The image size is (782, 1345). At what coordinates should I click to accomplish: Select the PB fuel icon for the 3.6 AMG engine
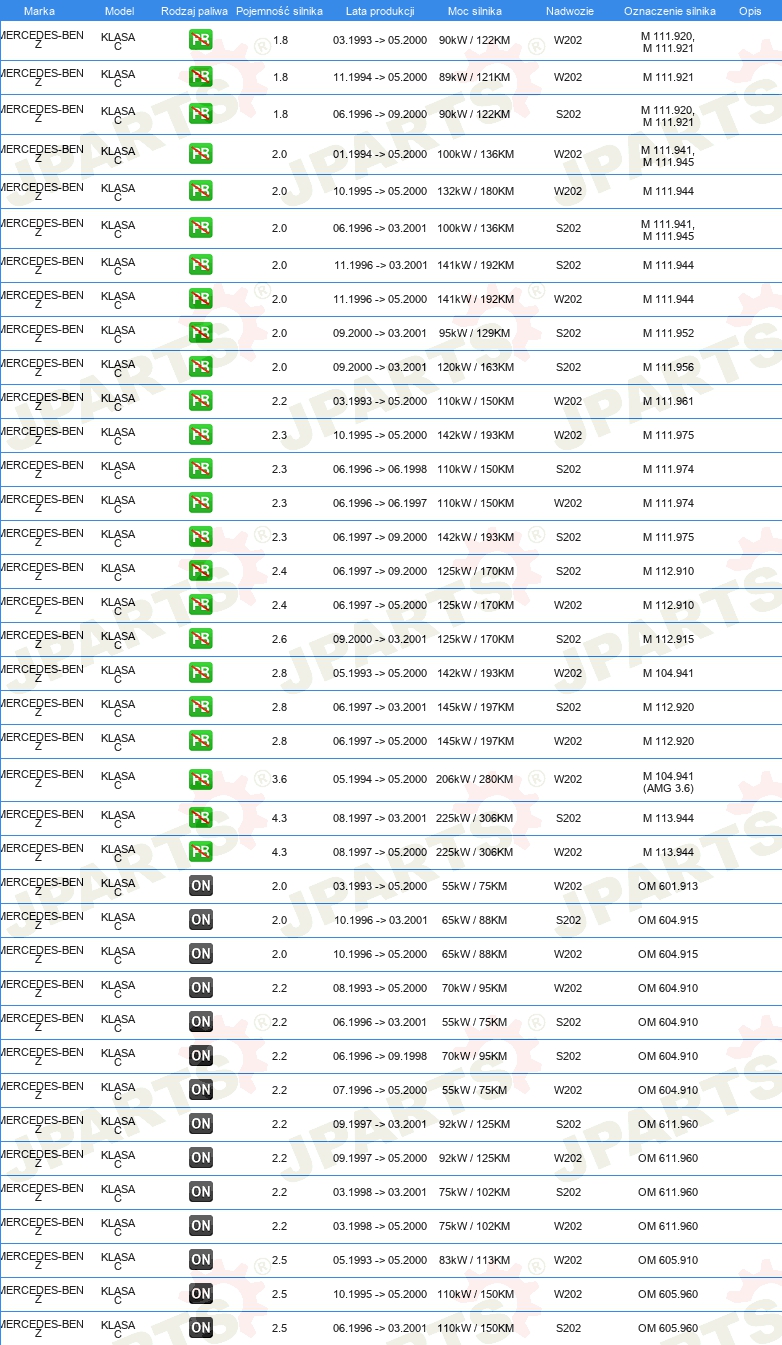201,780
